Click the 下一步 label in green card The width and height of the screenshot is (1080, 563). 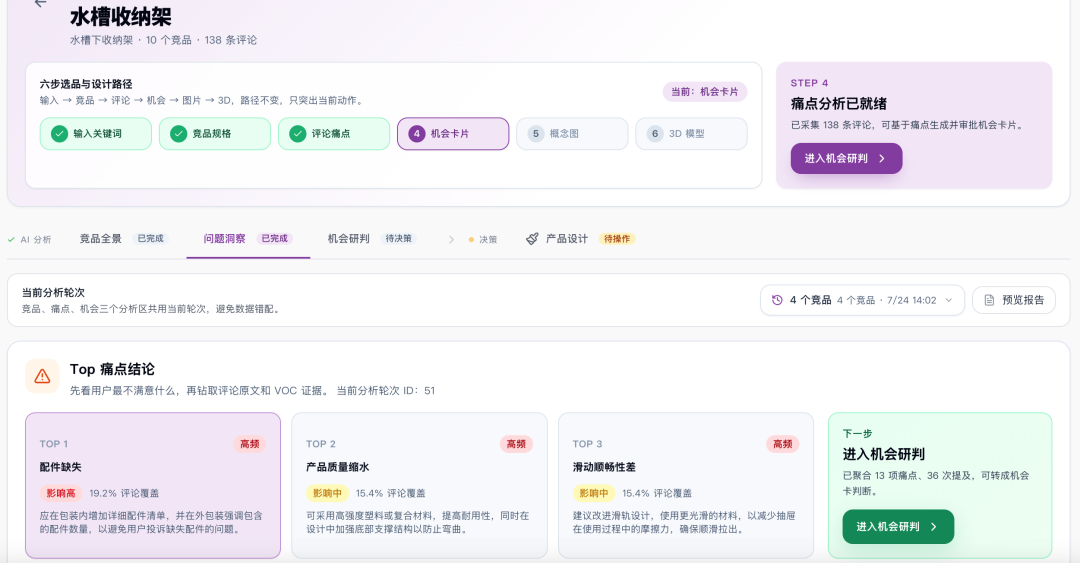[858, 433]
